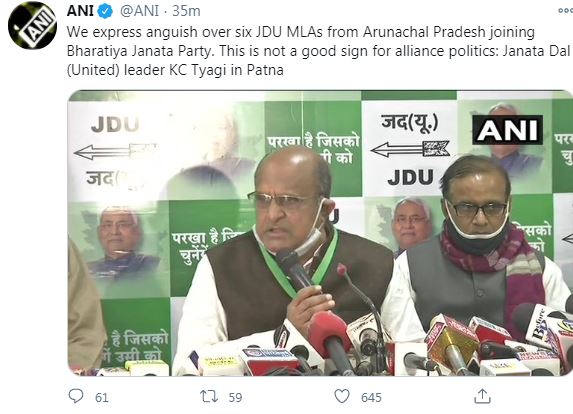The width and height of the screenshot is (573, 414).
Task: Click the ANI display name
Action: tap(80, 11)
